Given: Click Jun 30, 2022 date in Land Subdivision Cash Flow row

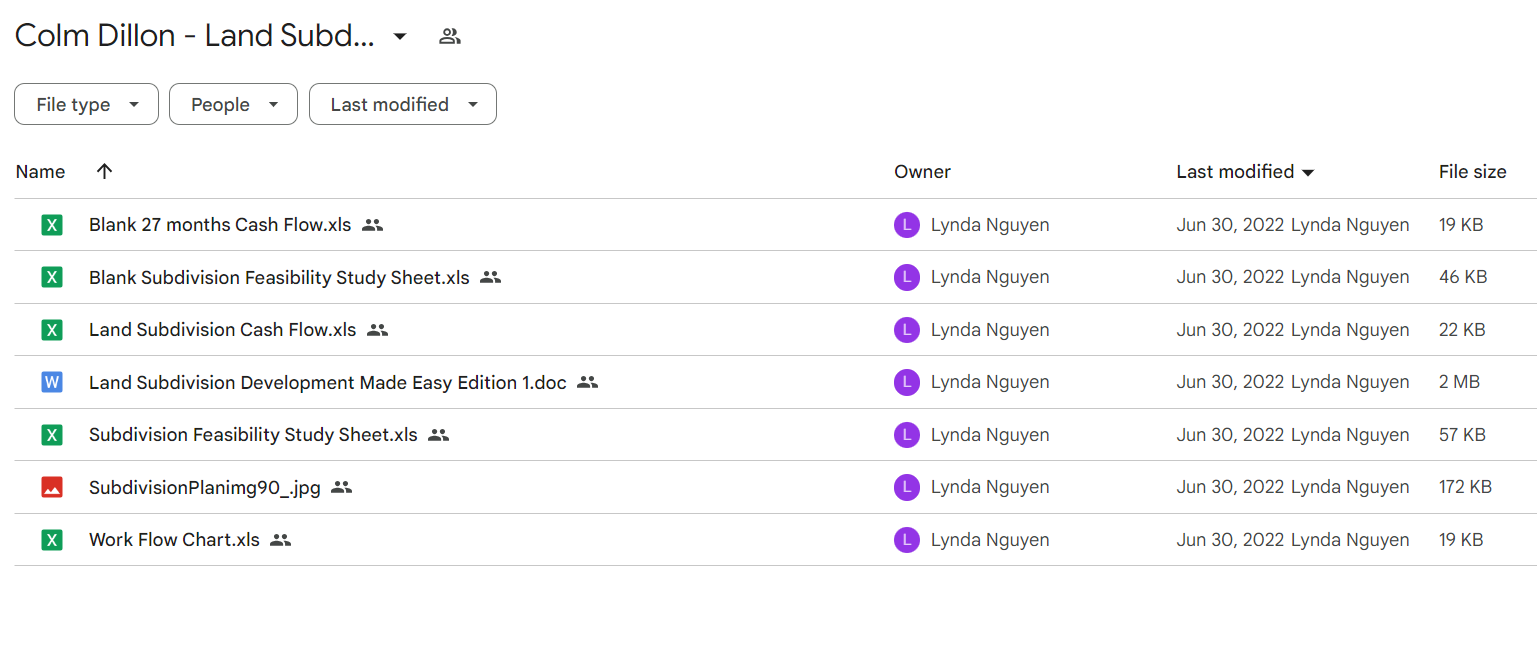Looking at the screenshot, I should 1230,329.
